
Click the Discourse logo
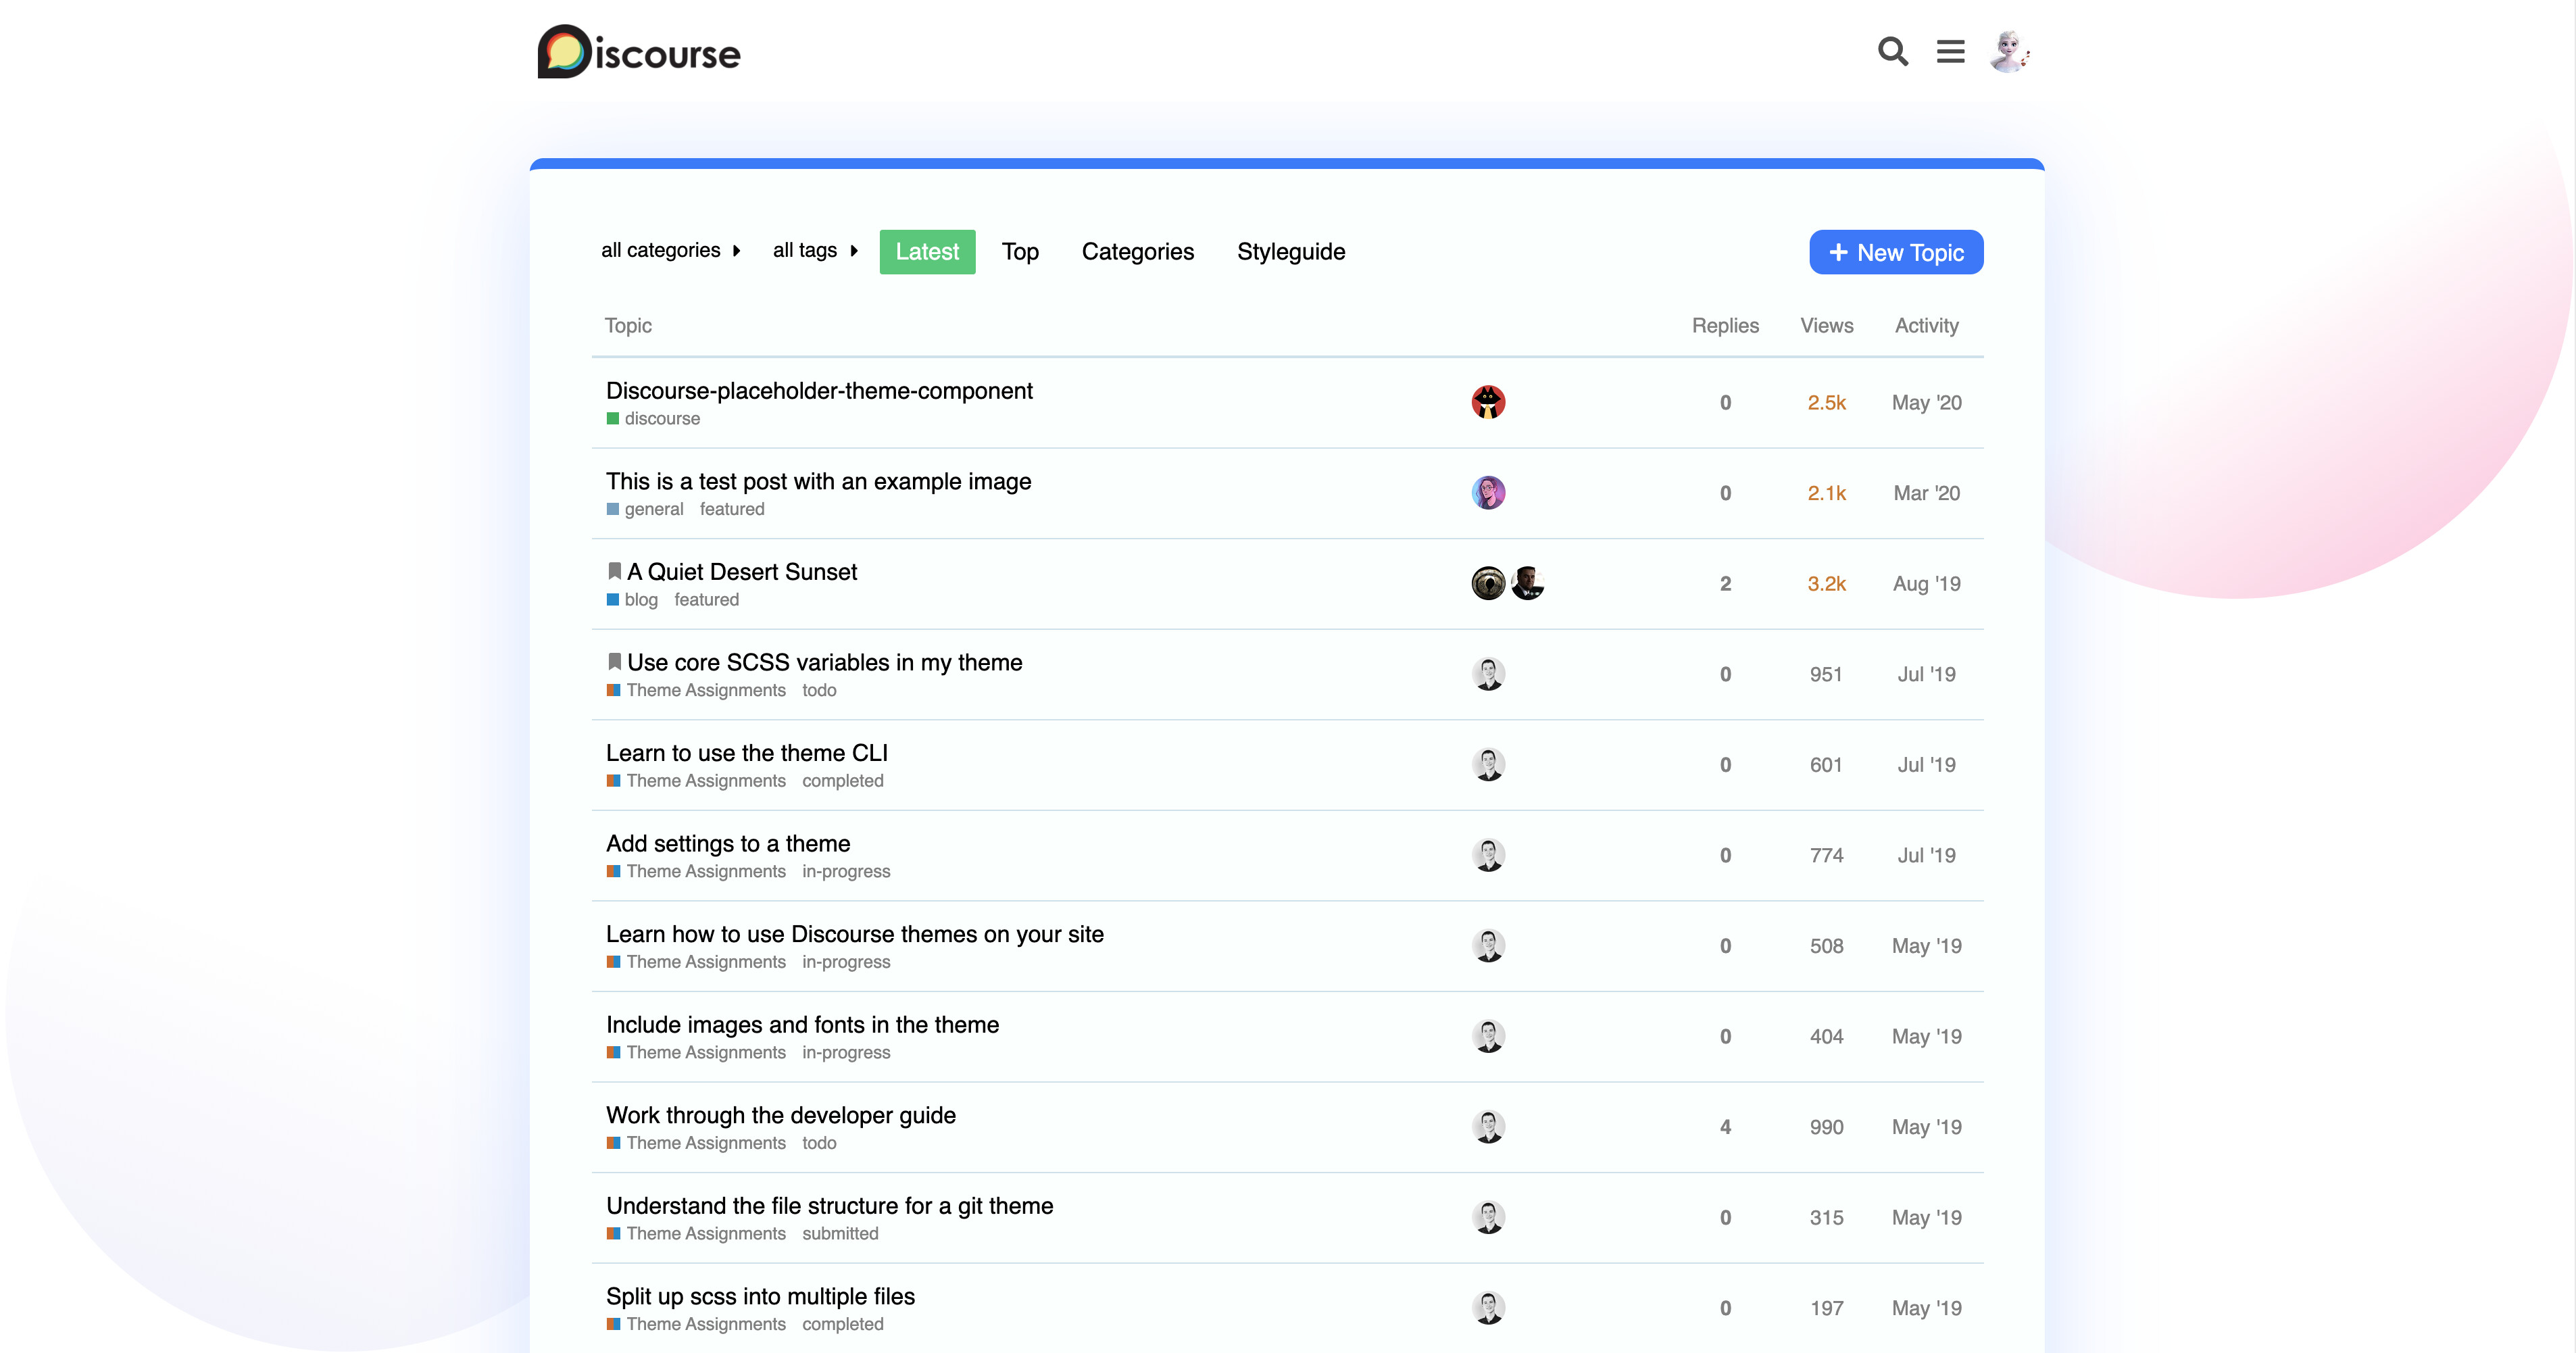point(639,52)
